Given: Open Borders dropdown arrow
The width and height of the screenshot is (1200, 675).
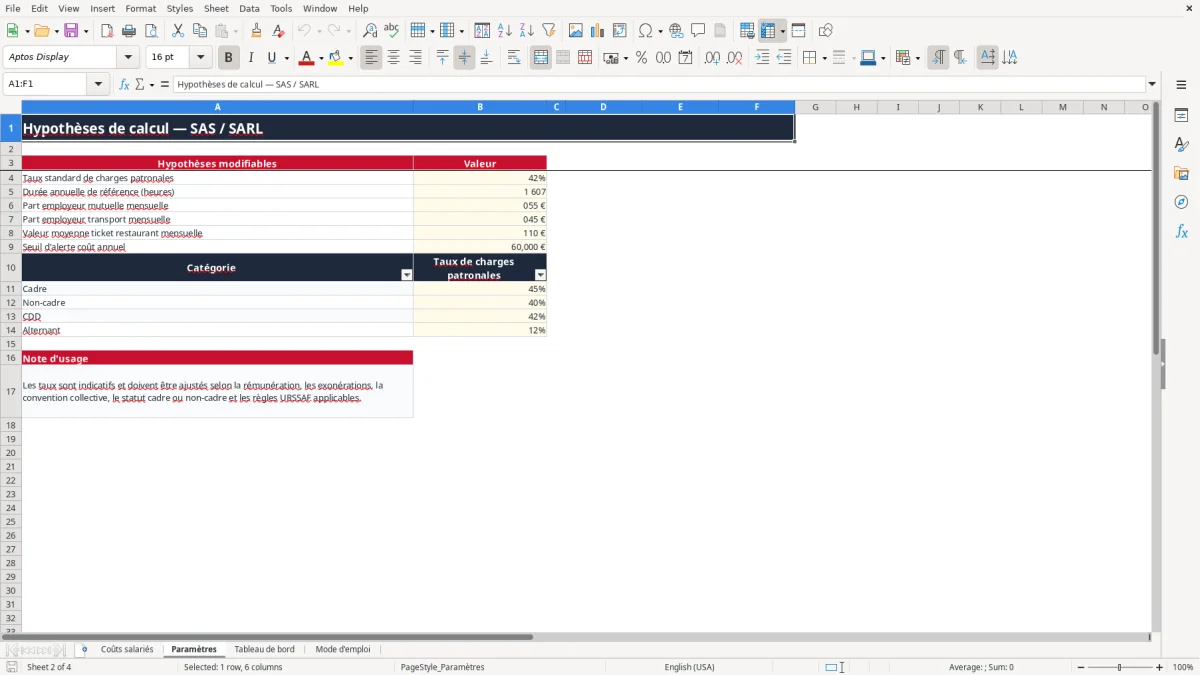Looking at the screenshot, I should click(823, 58).
